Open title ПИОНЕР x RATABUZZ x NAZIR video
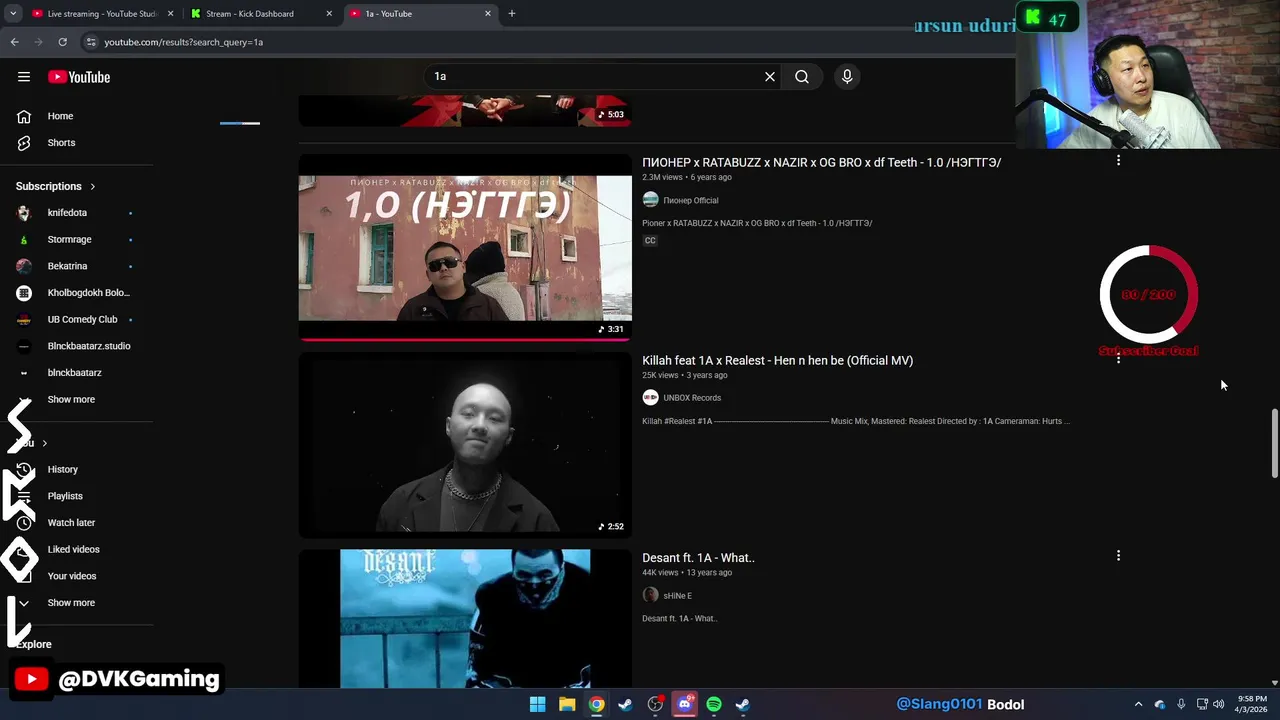Viewport: 1280px width, 720px height. 821,162
